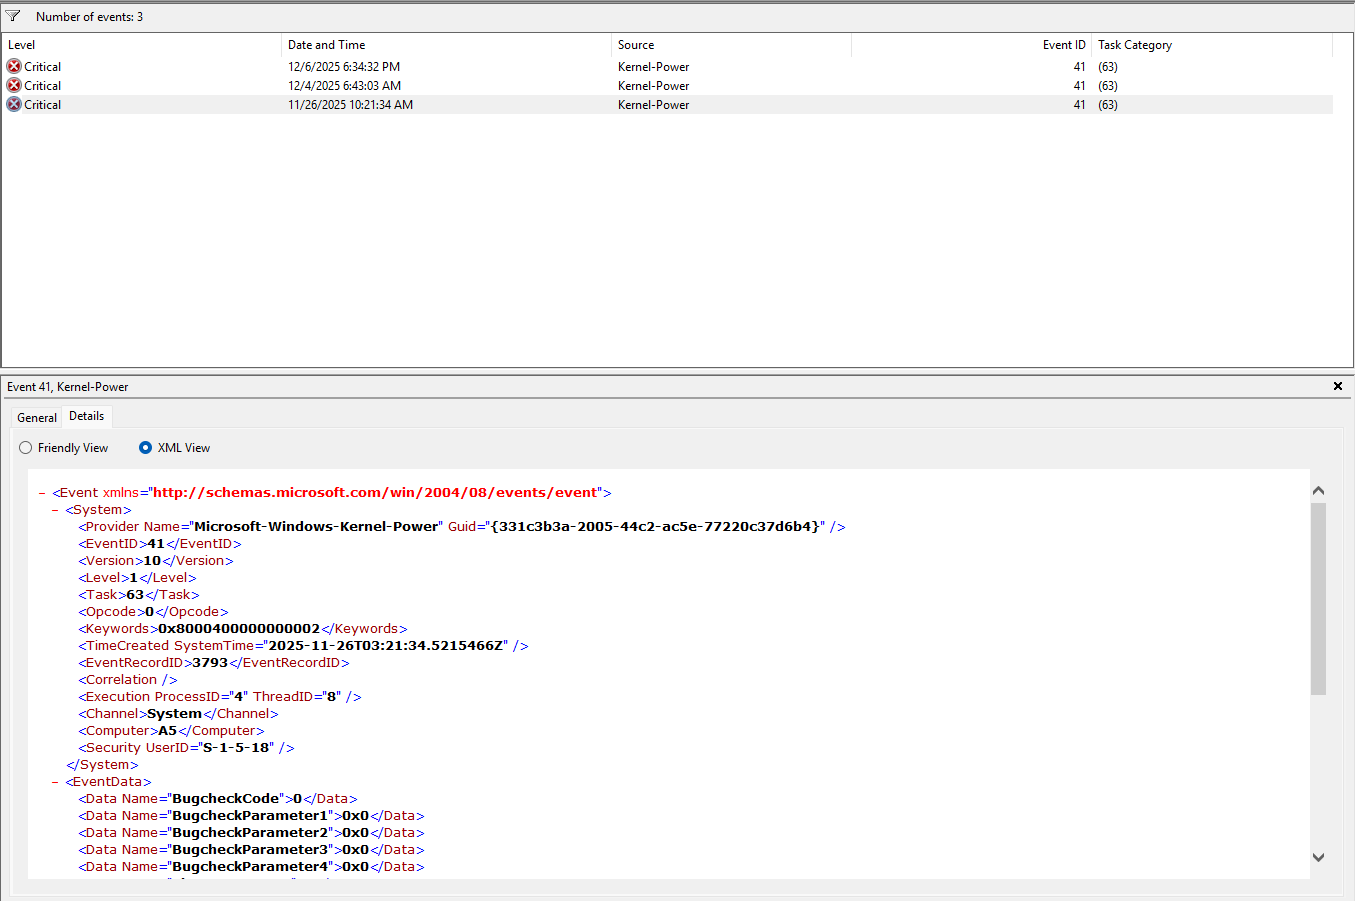Collapse the EventData XML node
Image resolution: width=1355 pixels, height=901 pixels.
click(55, 782)
